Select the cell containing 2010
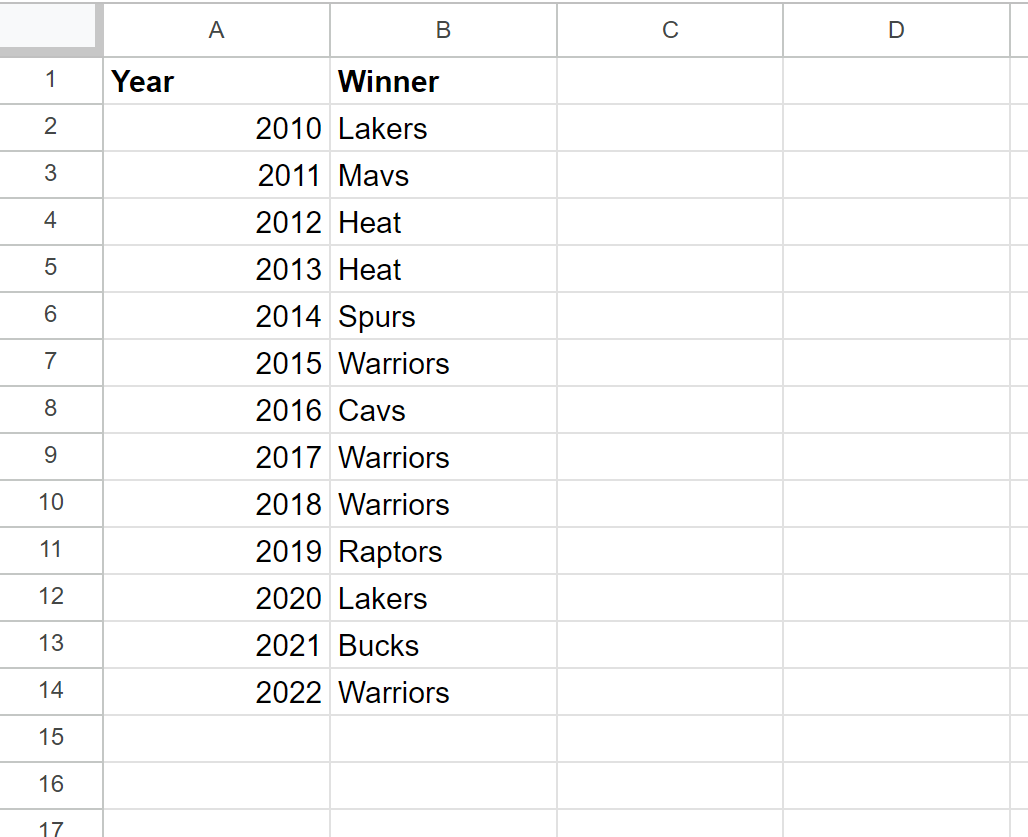The image size is (1028, 837). point(216,128)
